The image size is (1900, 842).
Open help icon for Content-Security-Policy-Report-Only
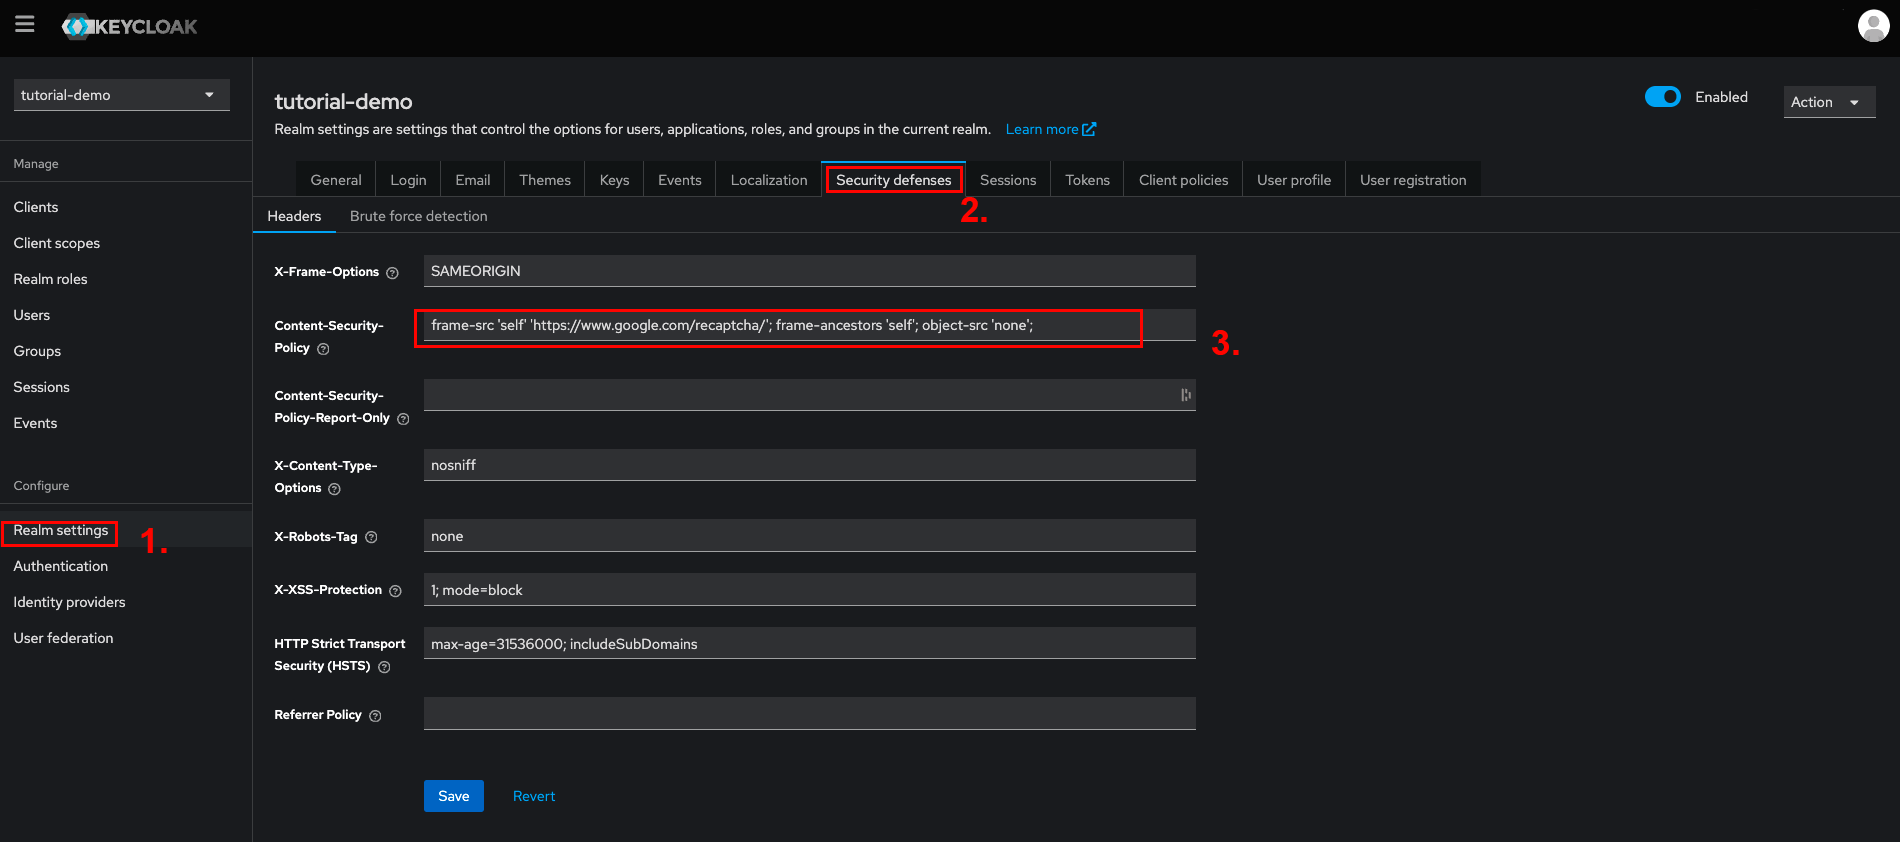(403, 419)
